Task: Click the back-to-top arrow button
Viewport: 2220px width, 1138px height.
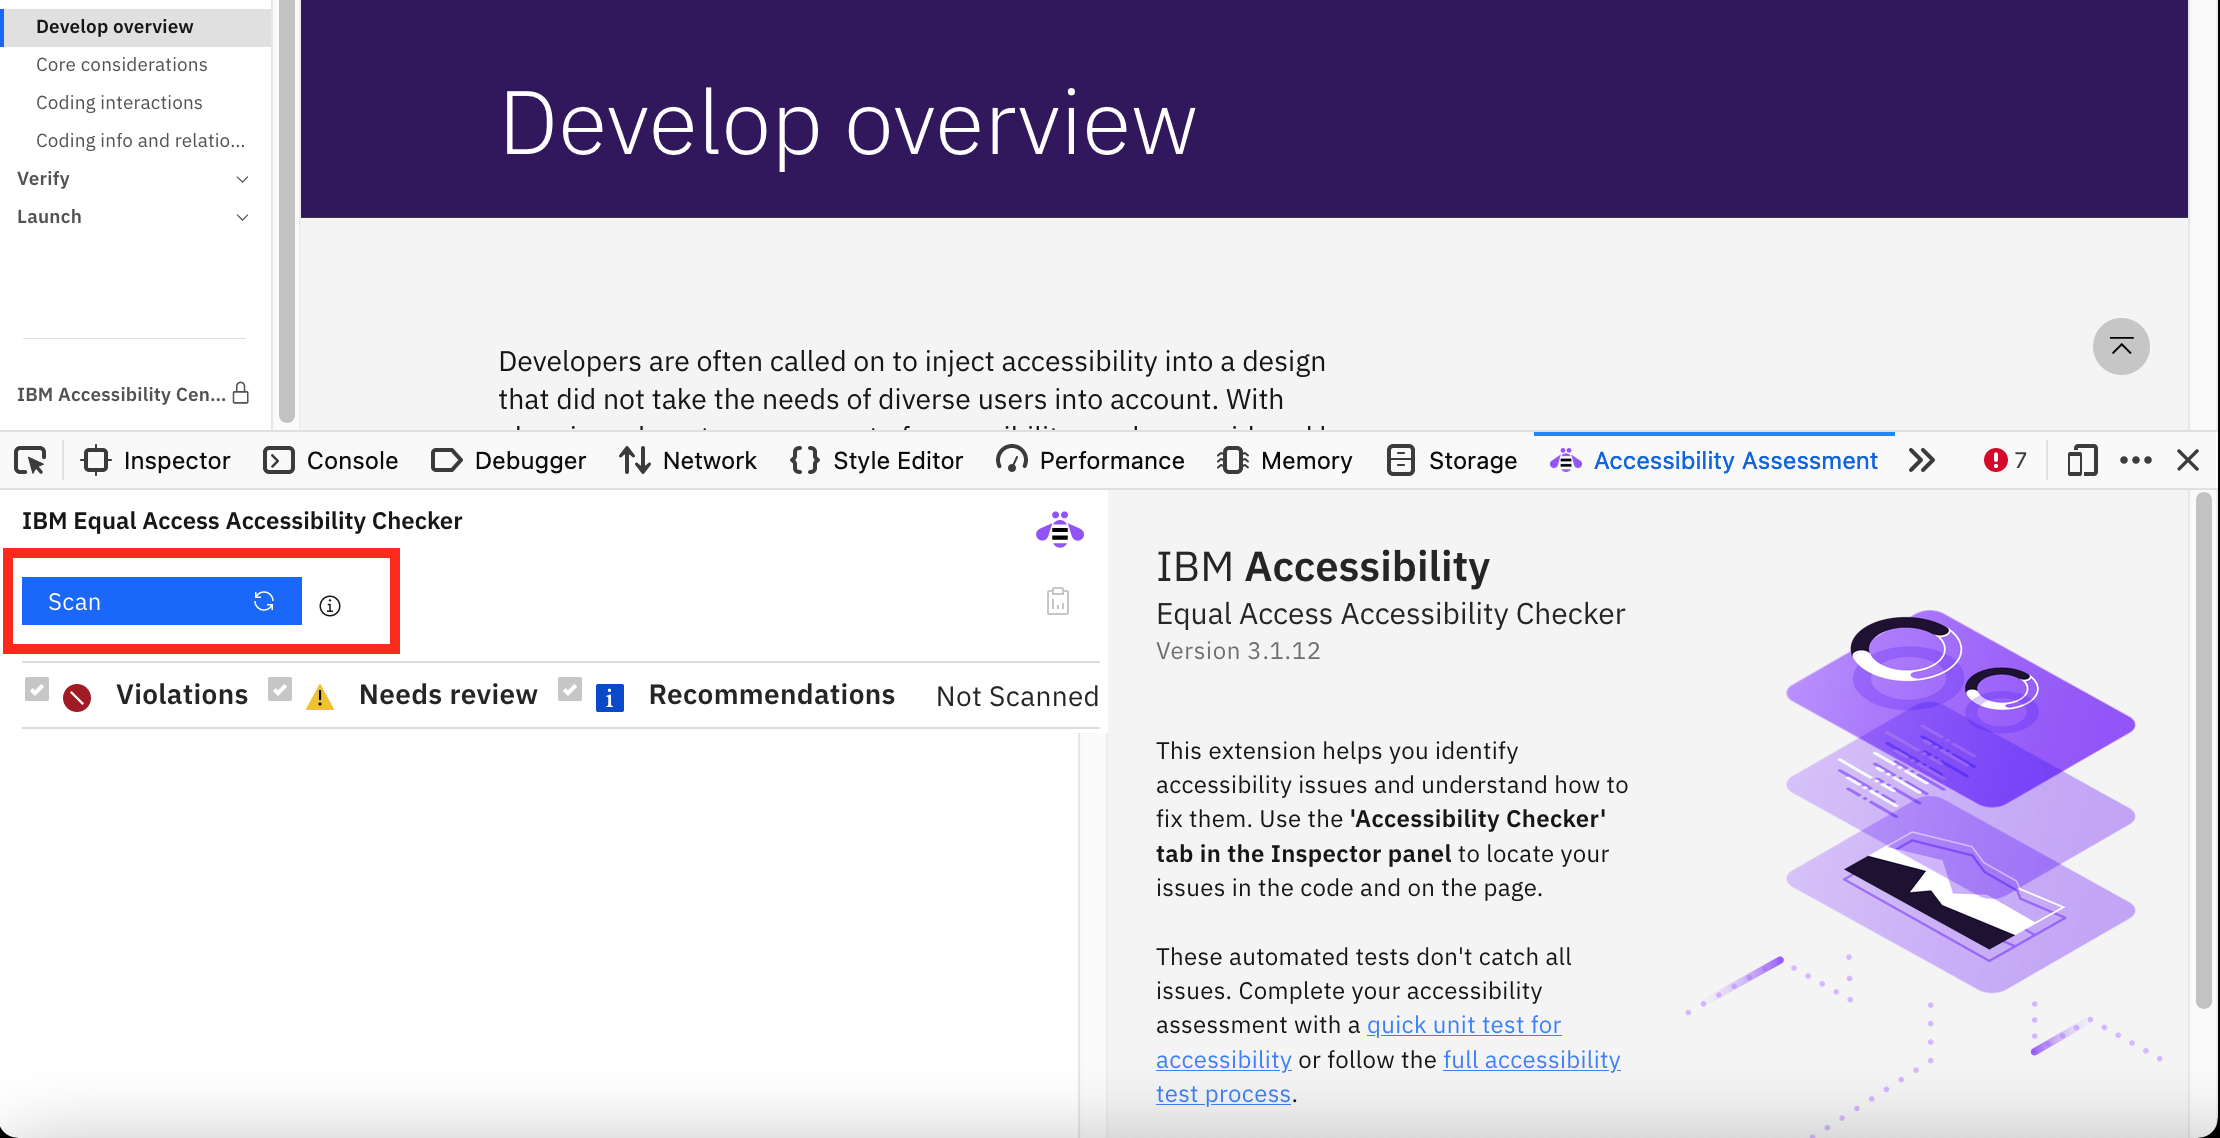Action: click(2121, 347)
